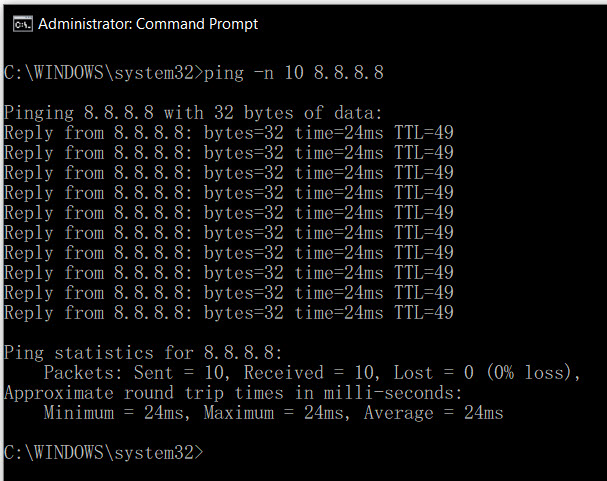Click the Sent = 10 value
607x481 pixels.
pos(181,373)
